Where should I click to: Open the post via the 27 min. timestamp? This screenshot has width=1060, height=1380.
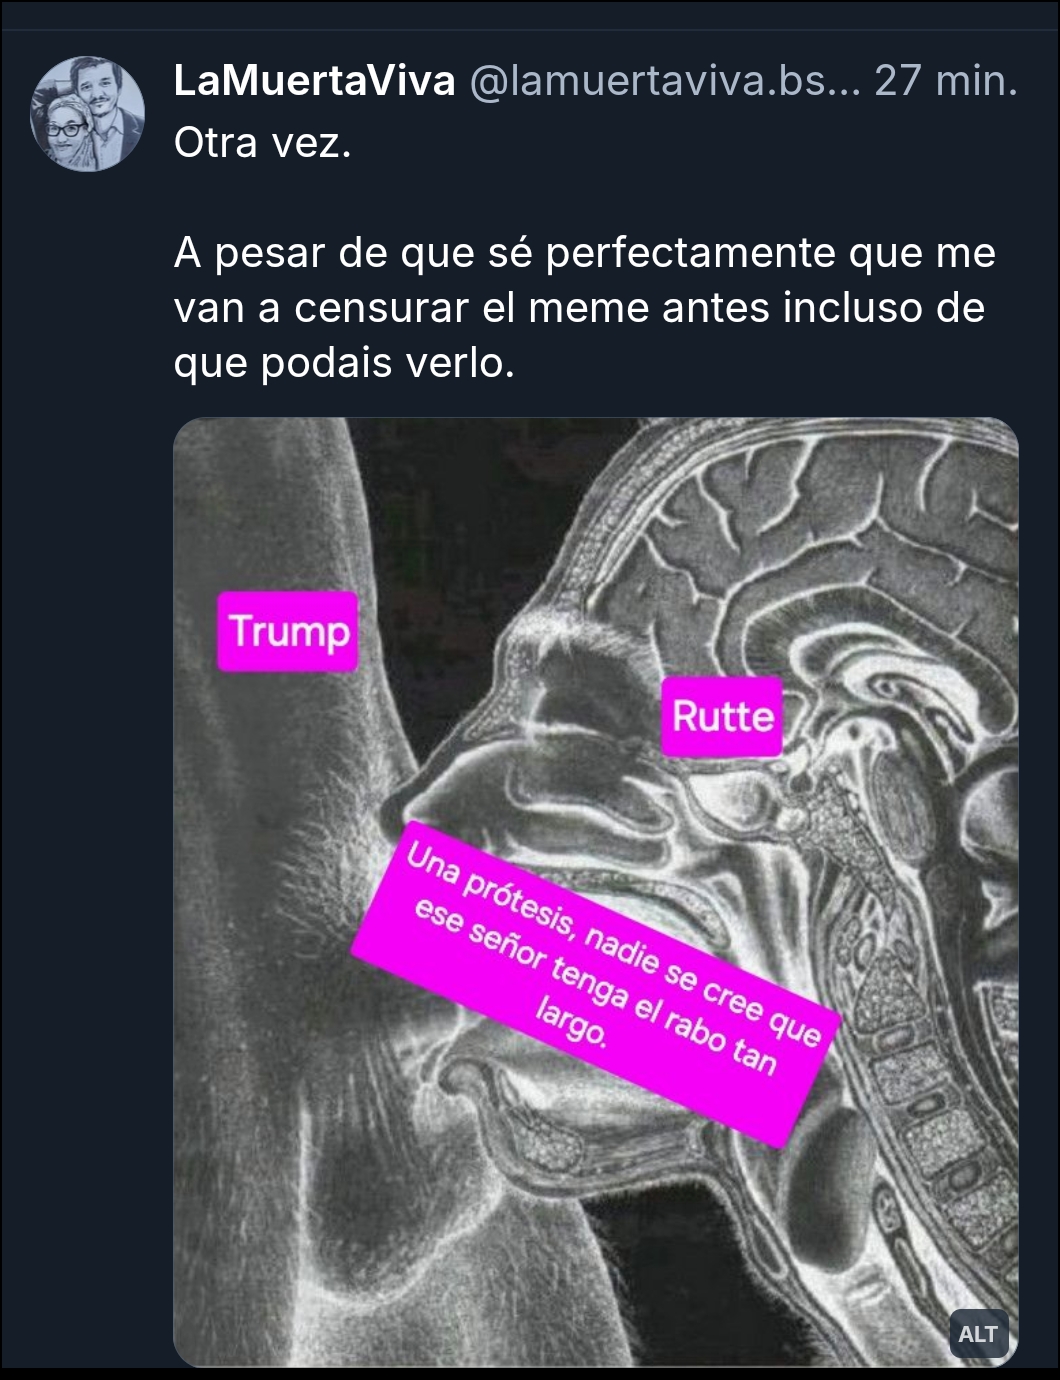945,81
